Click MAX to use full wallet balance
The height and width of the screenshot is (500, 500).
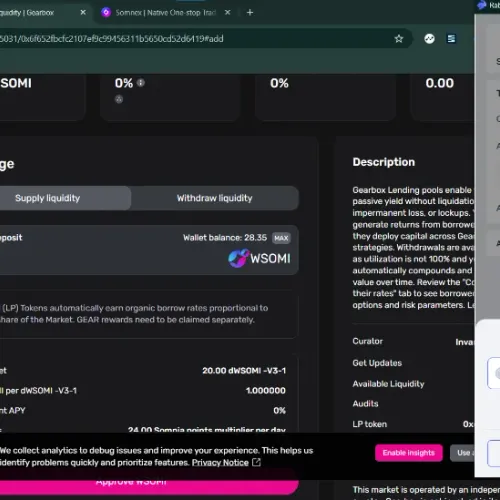point(281,238)
